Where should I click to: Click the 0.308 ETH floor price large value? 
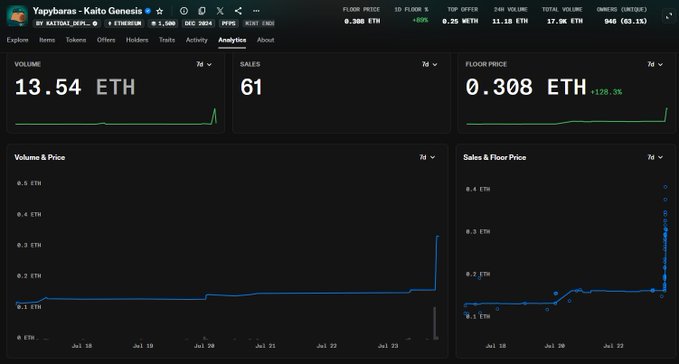coord(526,87)
